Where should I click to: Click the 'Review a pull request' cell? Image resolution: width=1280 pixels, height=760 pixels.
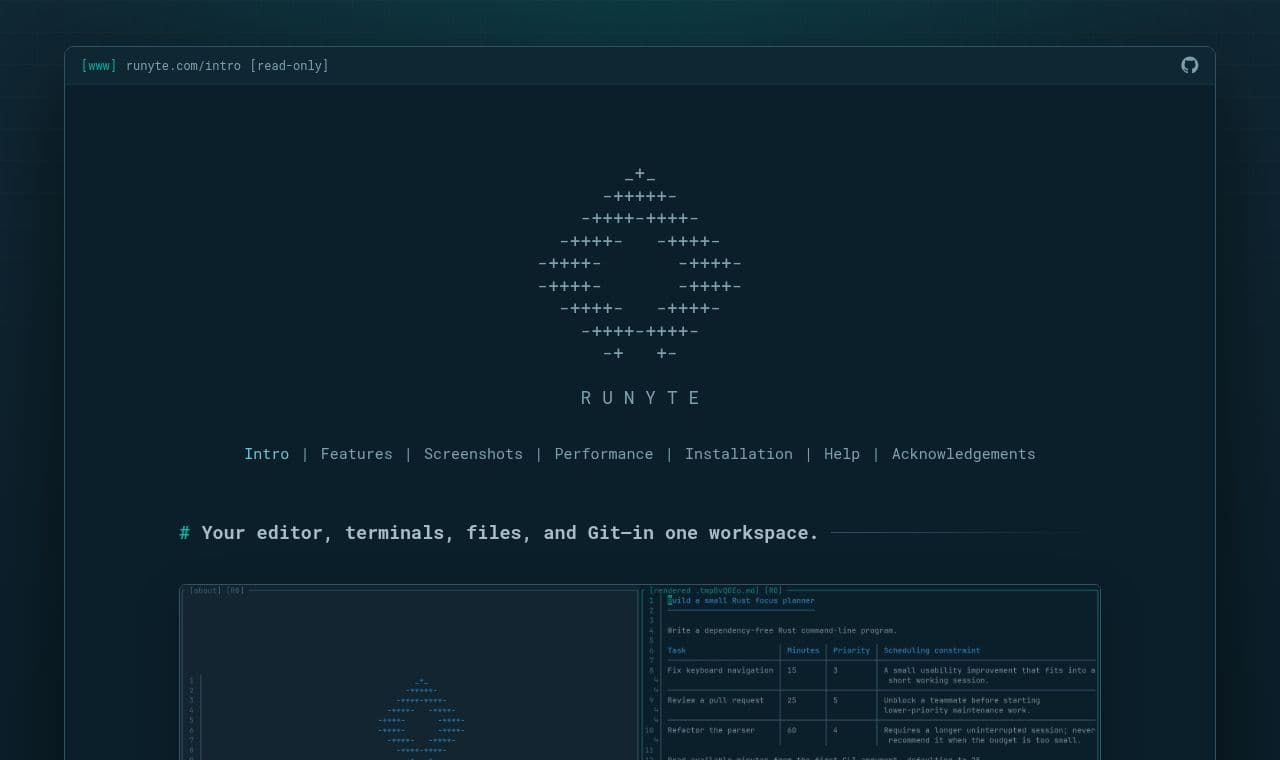717,700
